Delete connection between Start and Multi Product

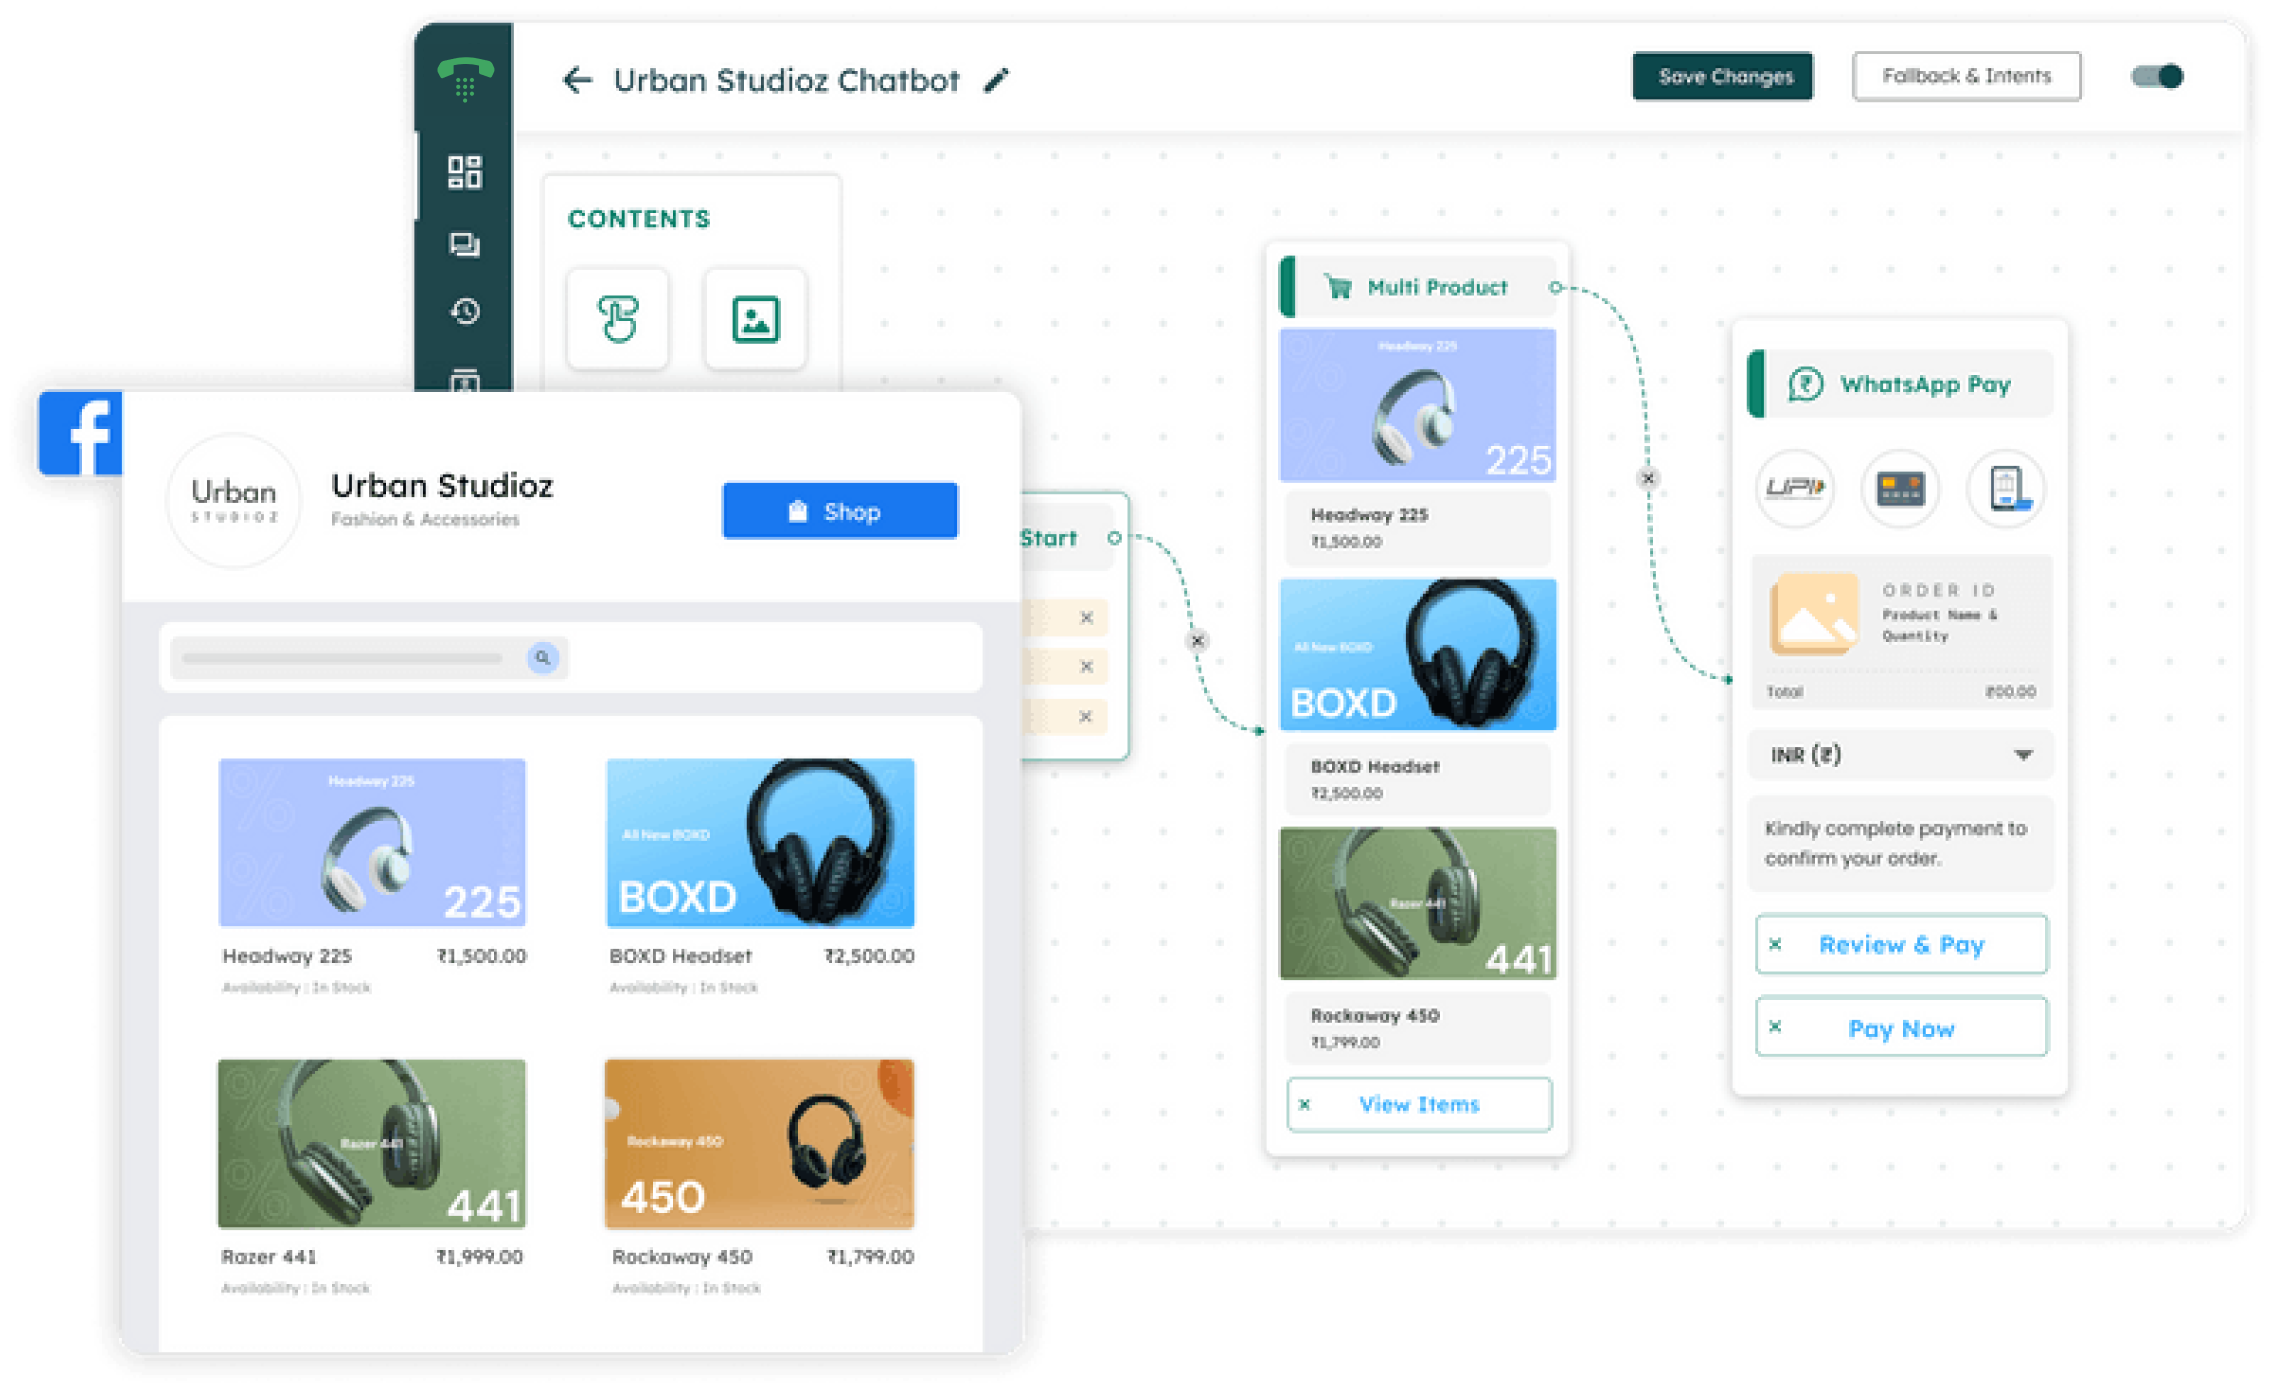[1197, 640]
